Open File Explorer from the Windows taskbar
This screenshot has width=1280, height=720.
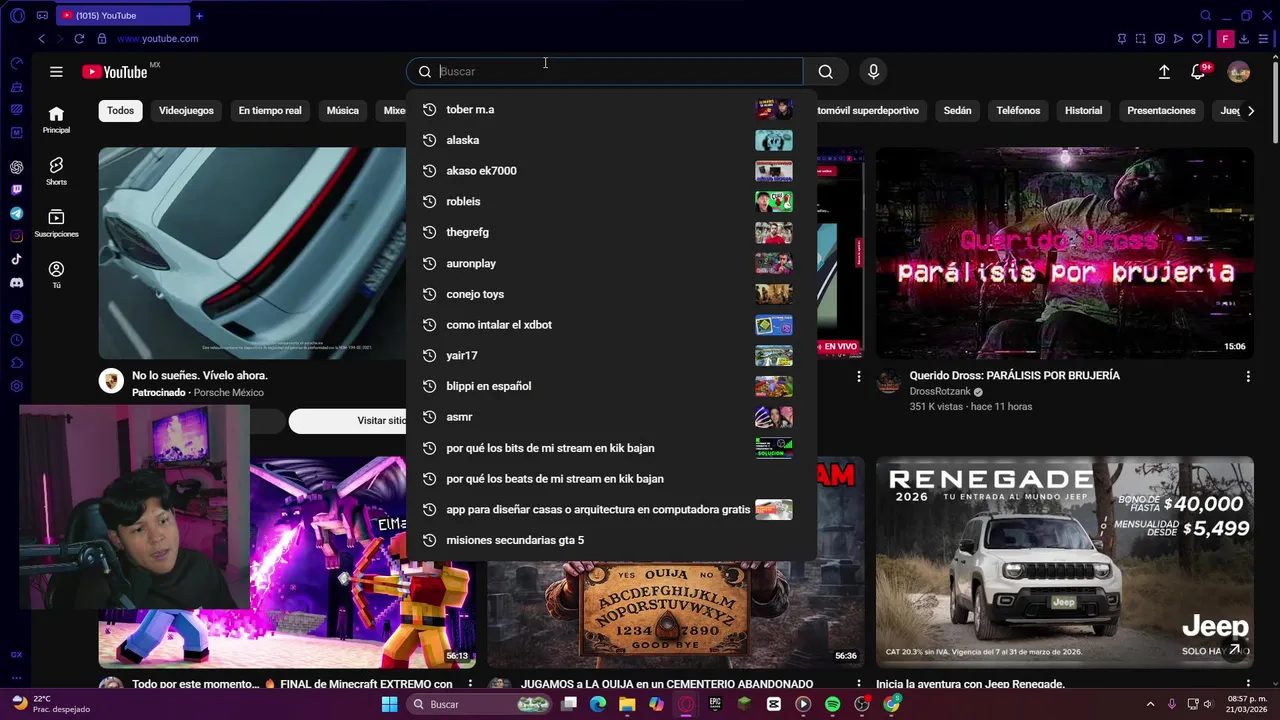point(627,704)
